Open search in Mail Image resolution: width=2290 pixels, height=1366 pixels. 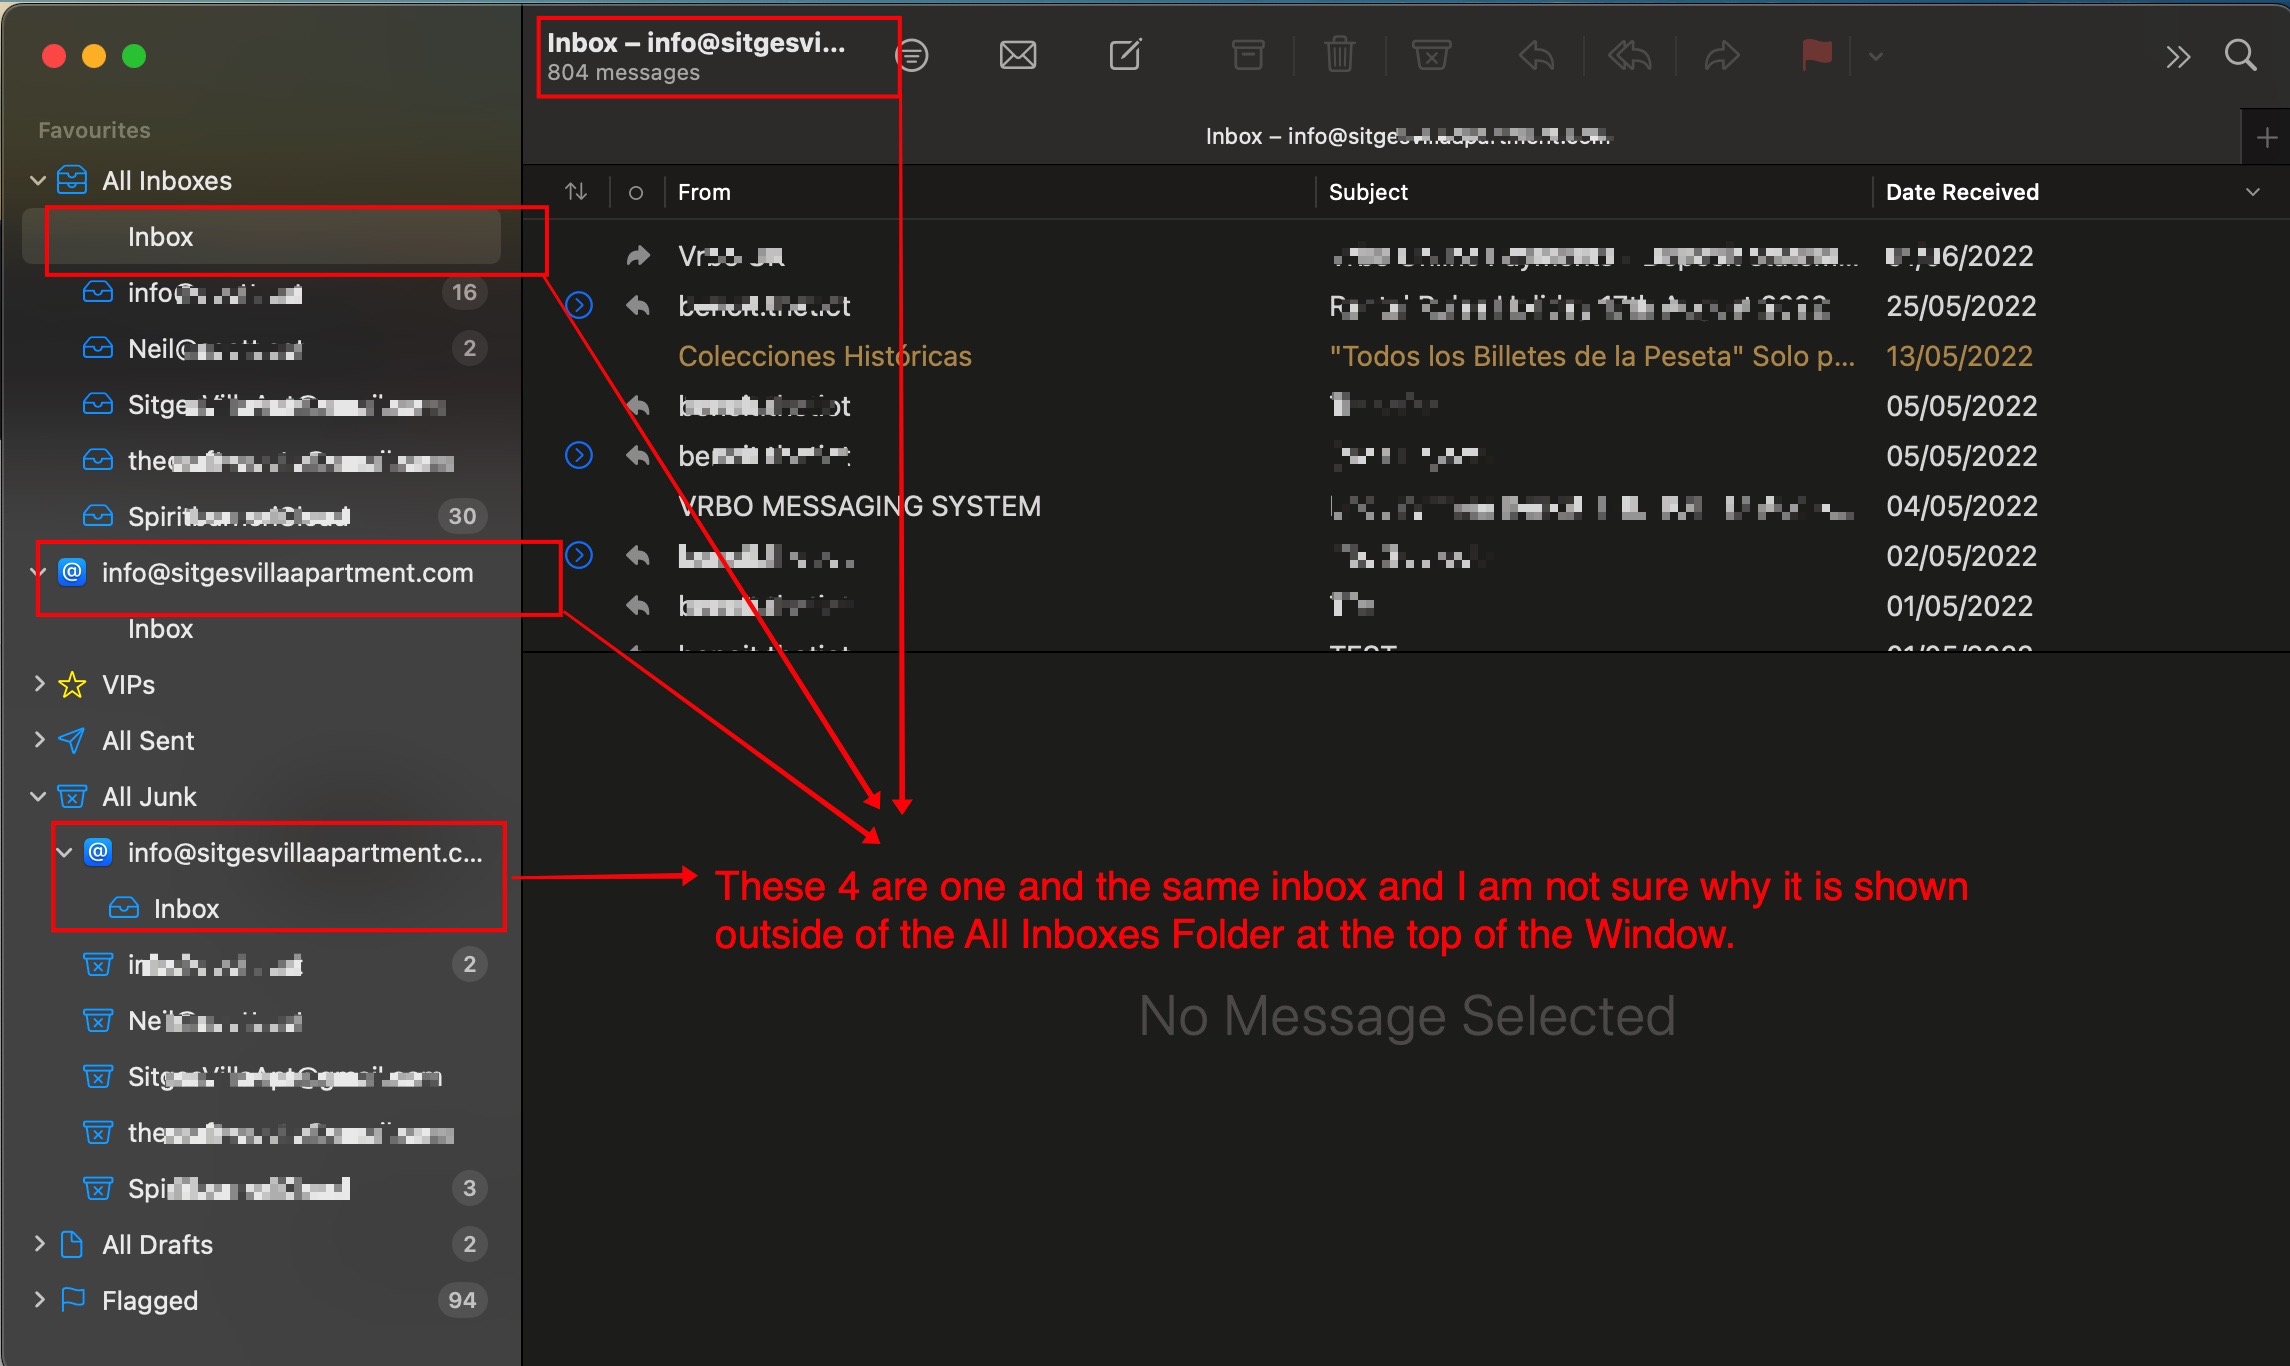tap(2240, 55)
